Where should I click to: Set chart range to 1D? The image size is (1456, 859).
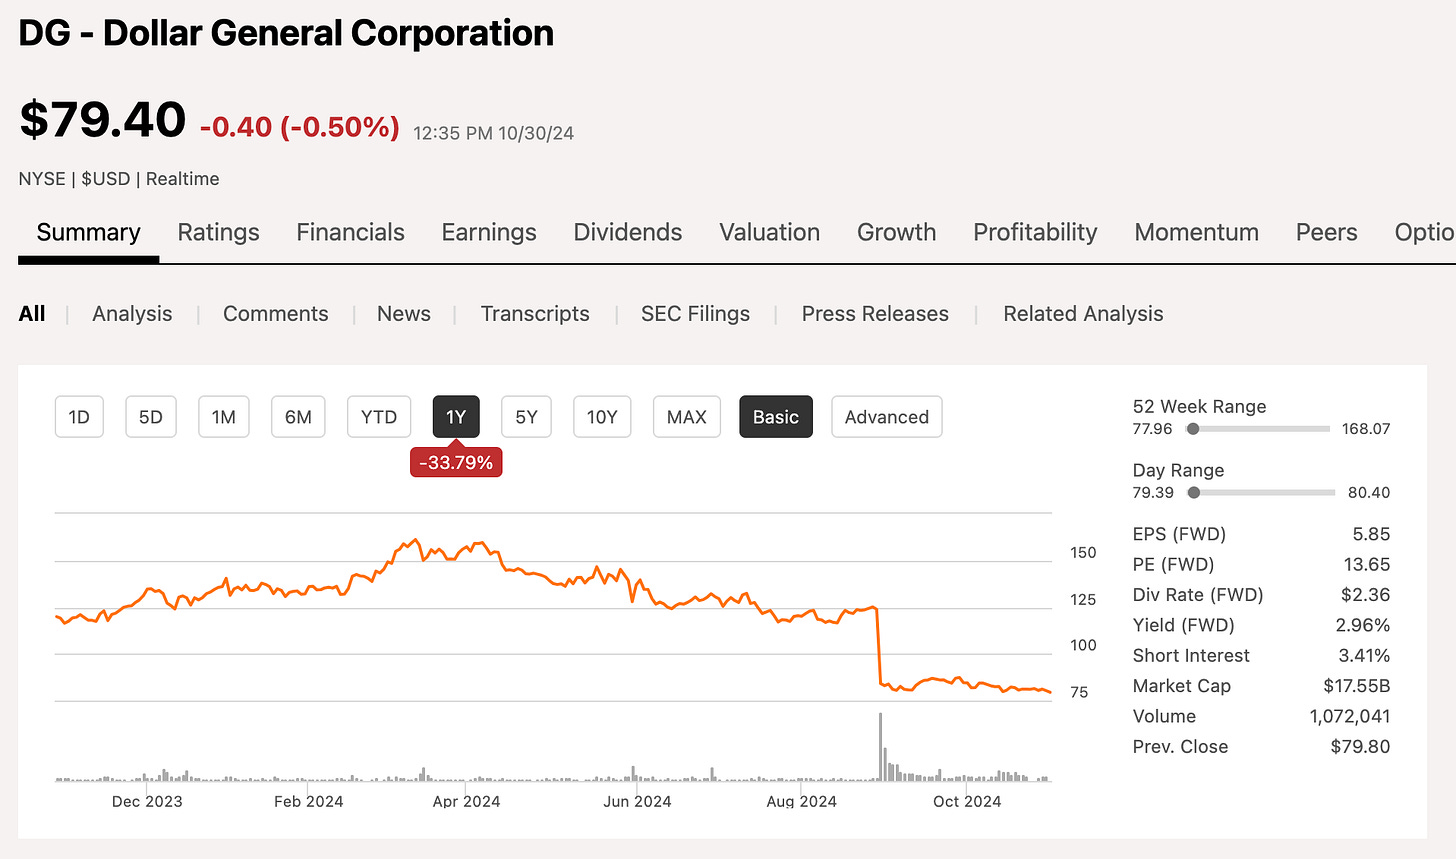pos(79,417)
